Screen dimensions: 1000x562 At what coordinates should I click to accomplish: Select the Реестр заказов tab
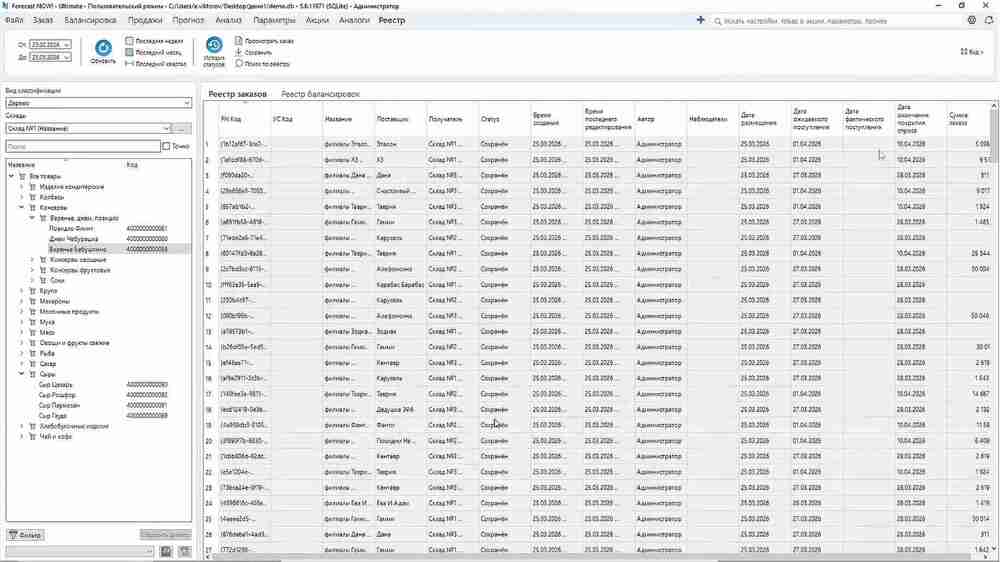(237, 94)
